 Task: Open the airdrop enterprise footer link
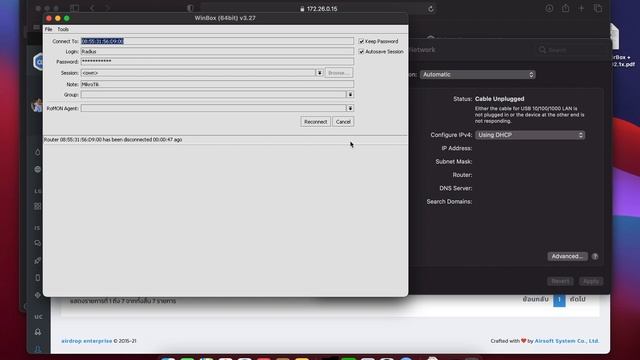pos(87,341)
